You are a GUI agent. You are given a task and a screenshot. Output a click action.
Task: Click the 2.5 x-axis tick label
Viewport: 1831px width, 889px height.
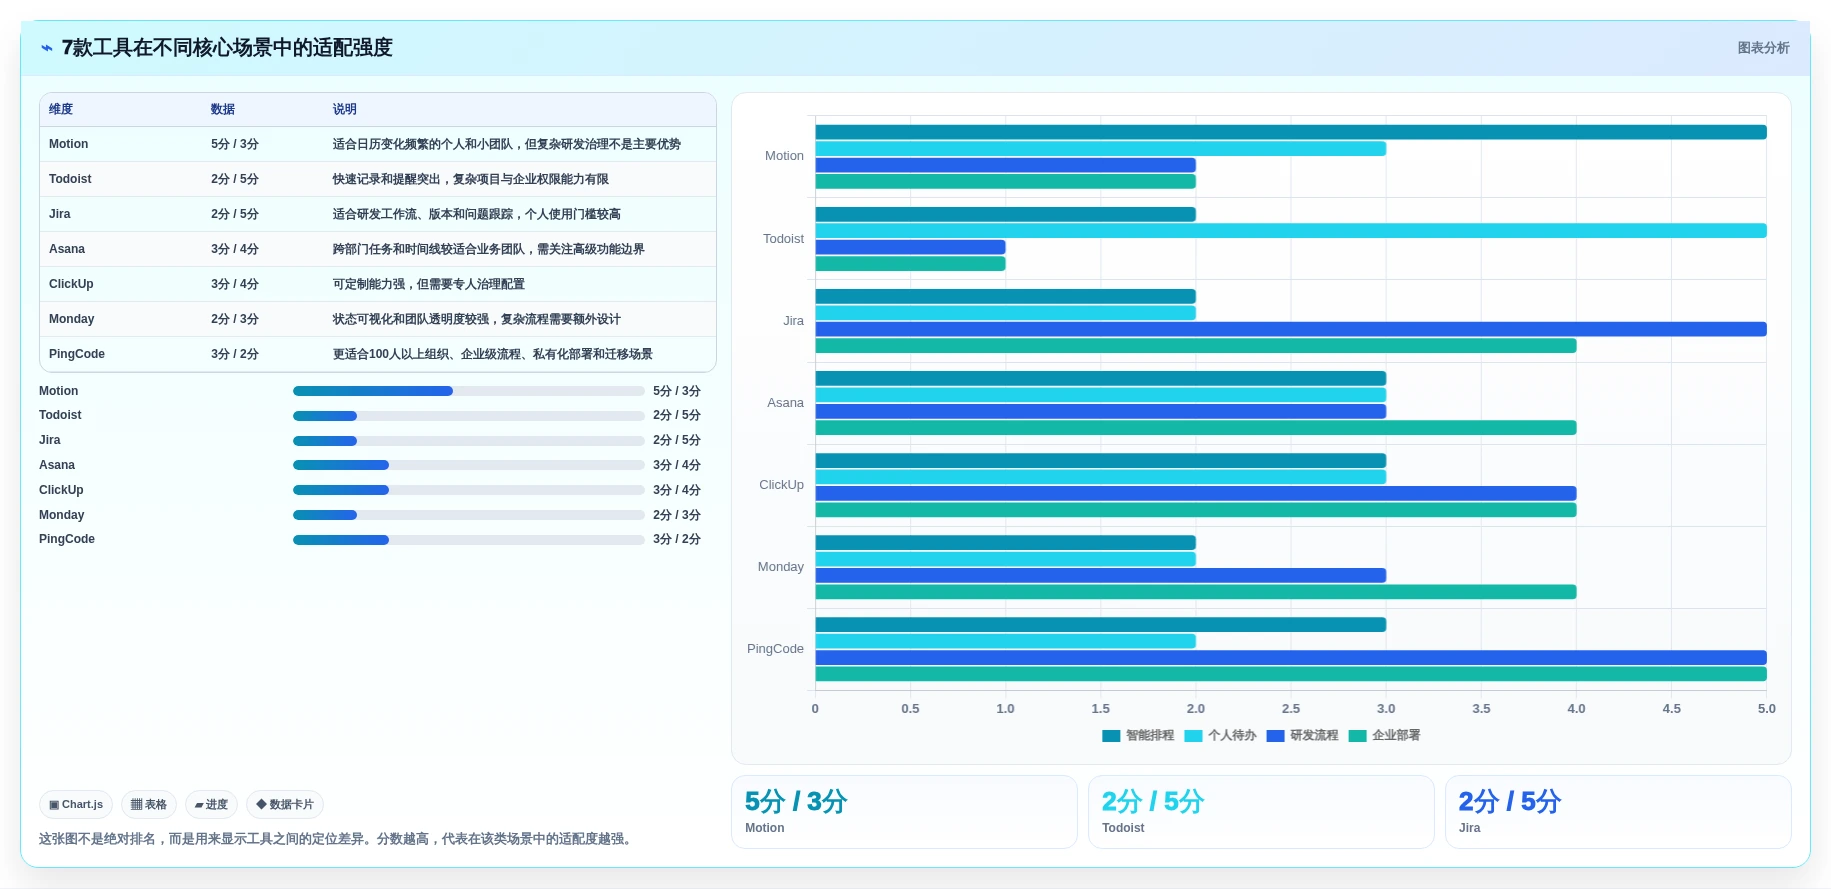(1291, 709)
